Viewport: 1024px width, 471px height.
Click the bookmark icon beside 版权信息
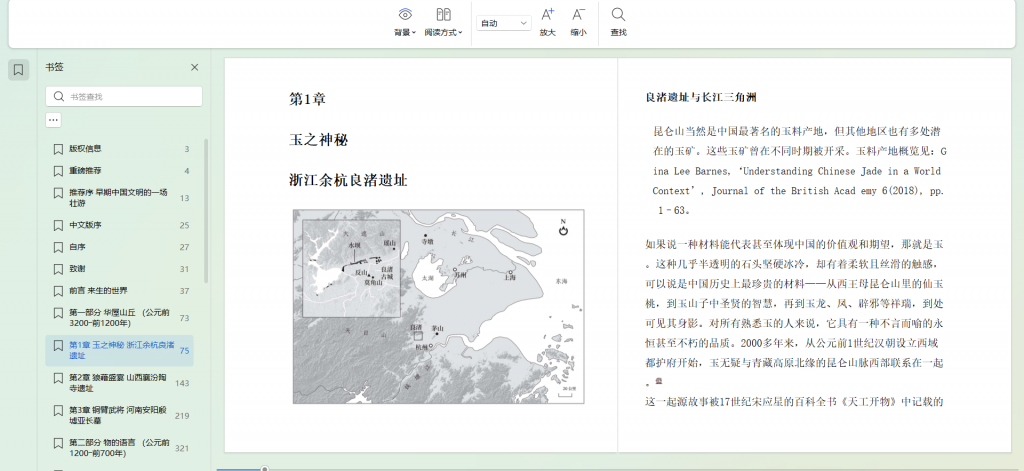click(58, 149)
